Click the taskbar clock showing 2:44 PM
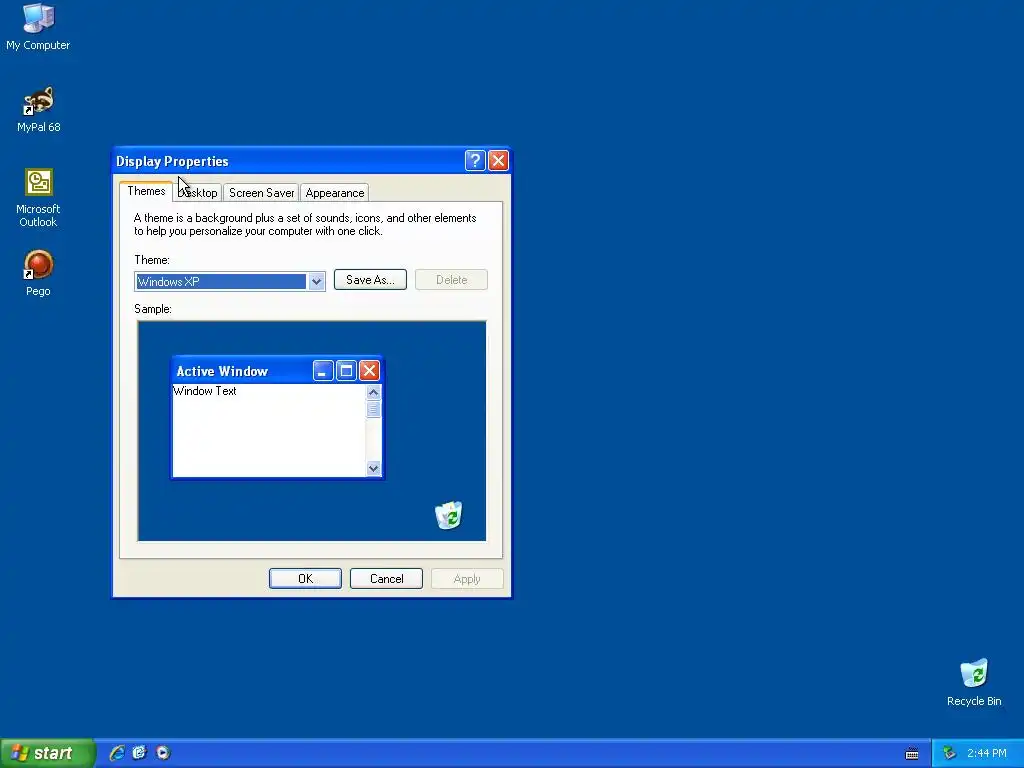 pyautogui.click(x=987, y=754)
